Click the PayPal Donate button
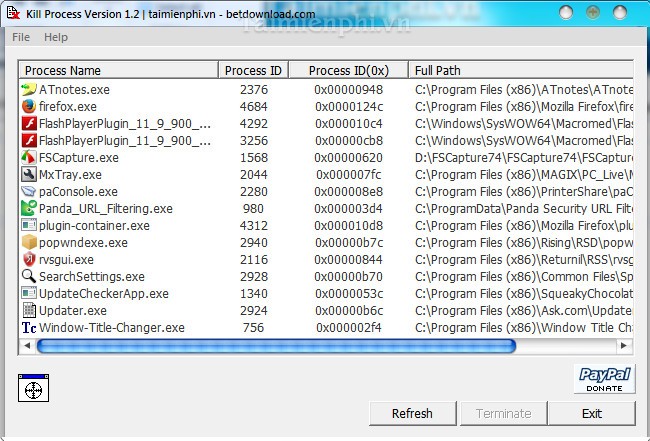The image size is (650, 441). (x=604, y=379)
